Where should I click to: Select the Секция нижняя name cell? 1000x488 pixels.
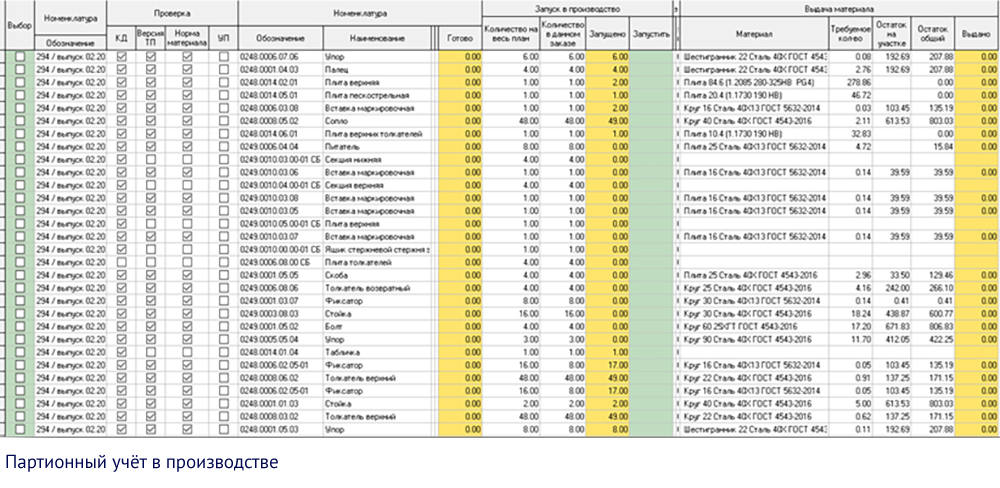pyautogui.click(x=378, y=159)
